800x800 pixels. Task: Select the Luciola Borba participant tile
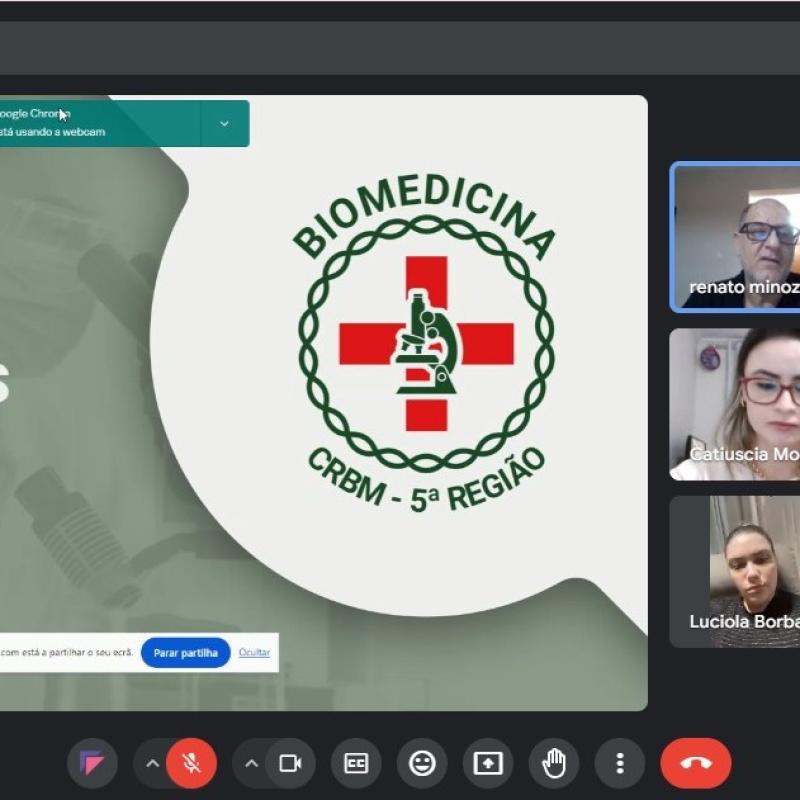(736, 571)
